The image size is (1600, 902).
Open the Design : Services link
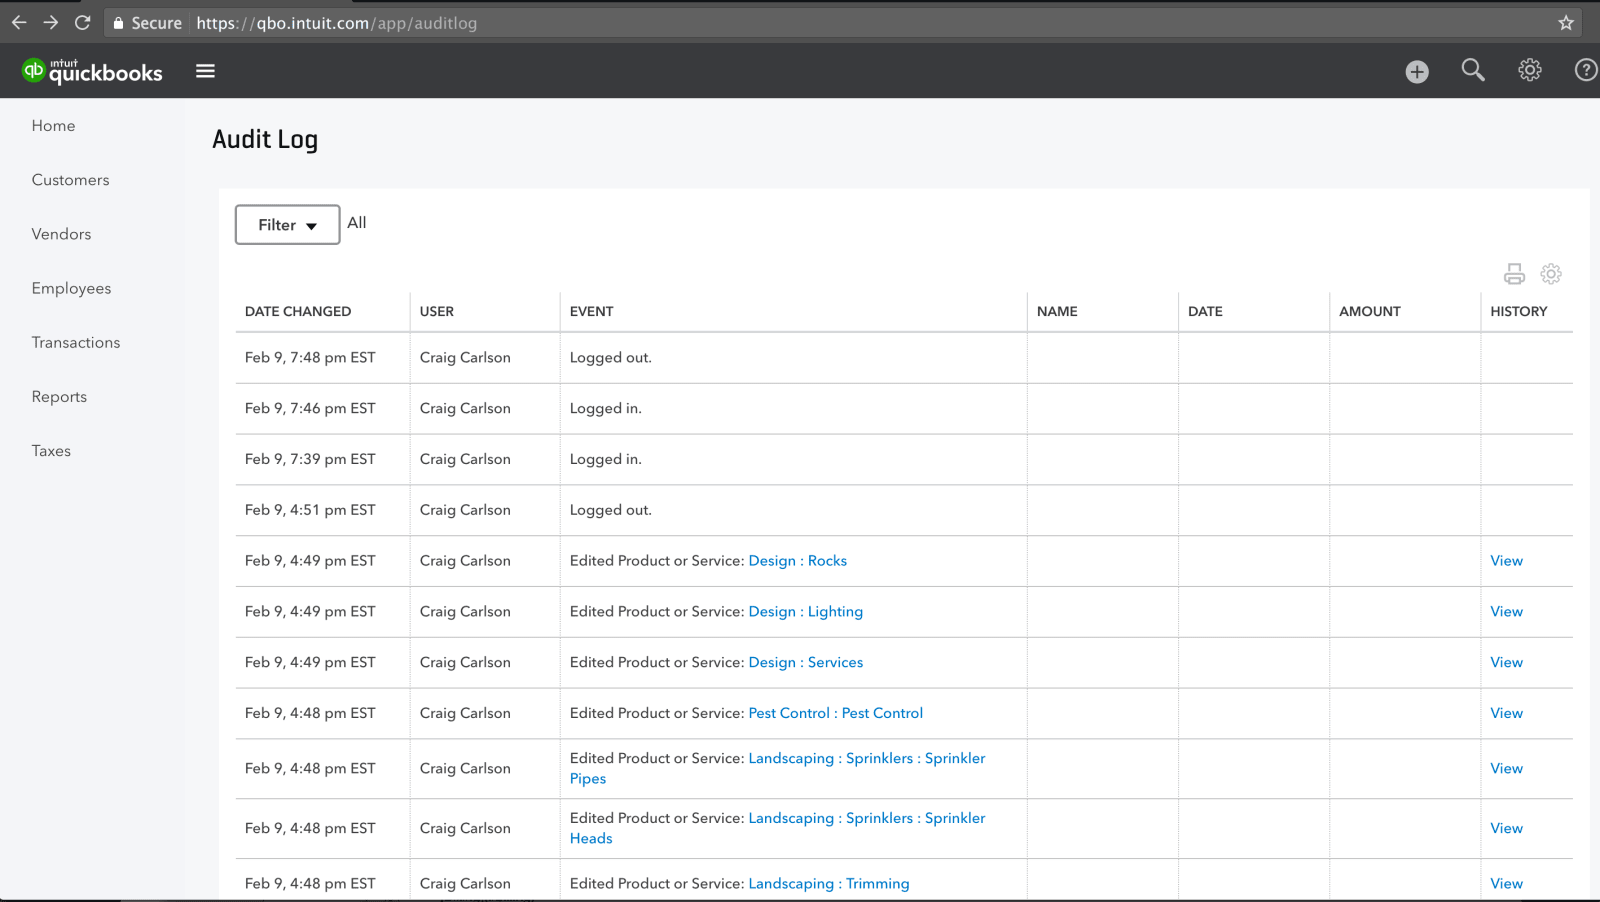click(805, 663)
